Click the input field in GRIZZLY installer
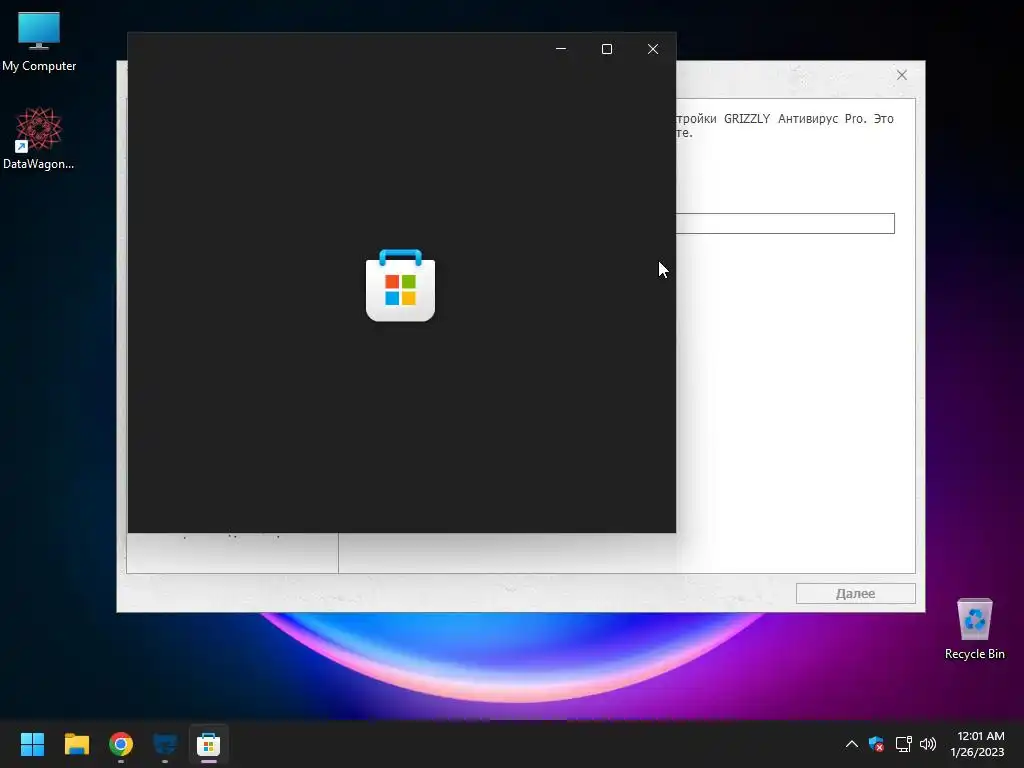Screen dimensions: 1024x768 click(785, 223)
